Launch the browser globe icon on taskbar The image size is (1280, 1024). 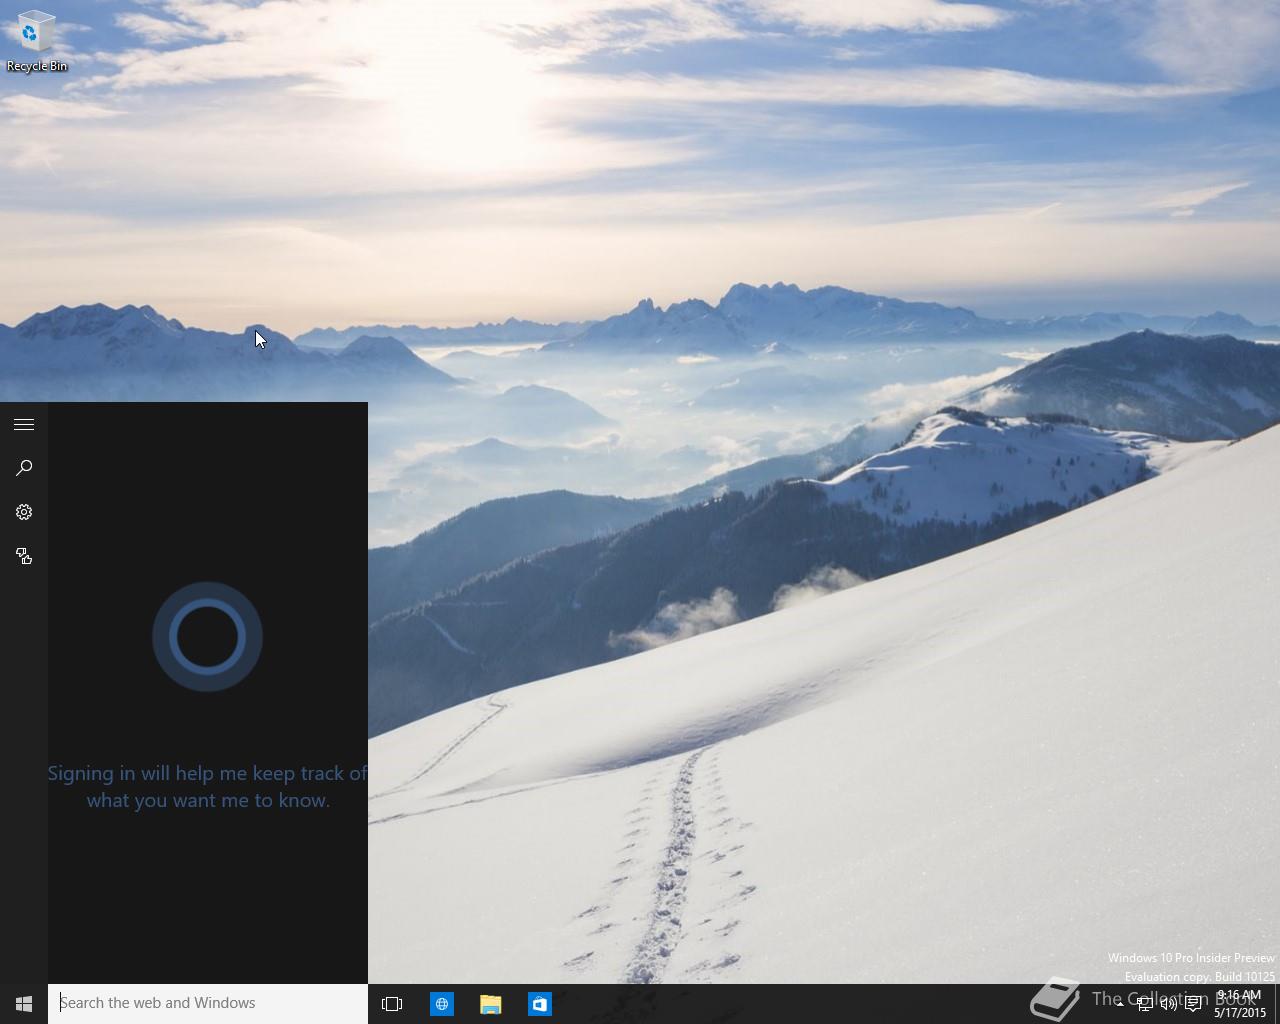(x=441, y=1003)
